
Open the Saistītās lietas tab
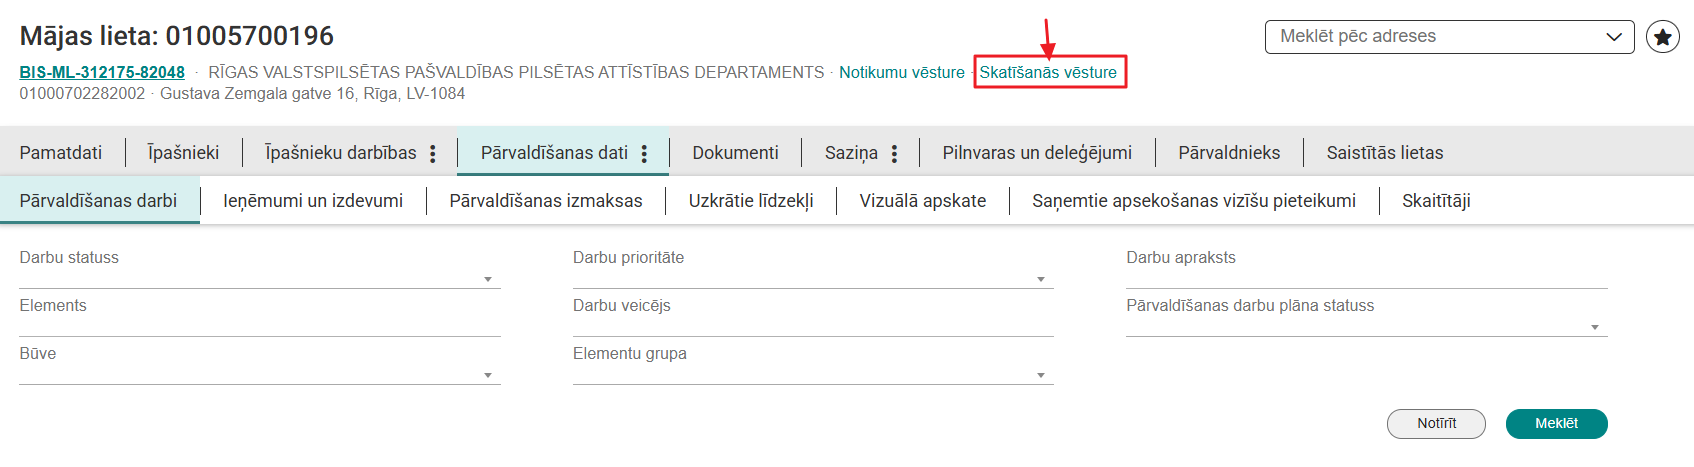(1385, 153)
